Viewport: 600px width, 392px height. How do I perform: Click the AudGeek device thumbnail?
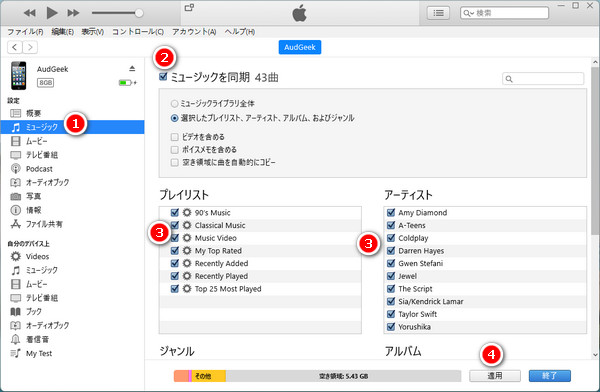18,76
